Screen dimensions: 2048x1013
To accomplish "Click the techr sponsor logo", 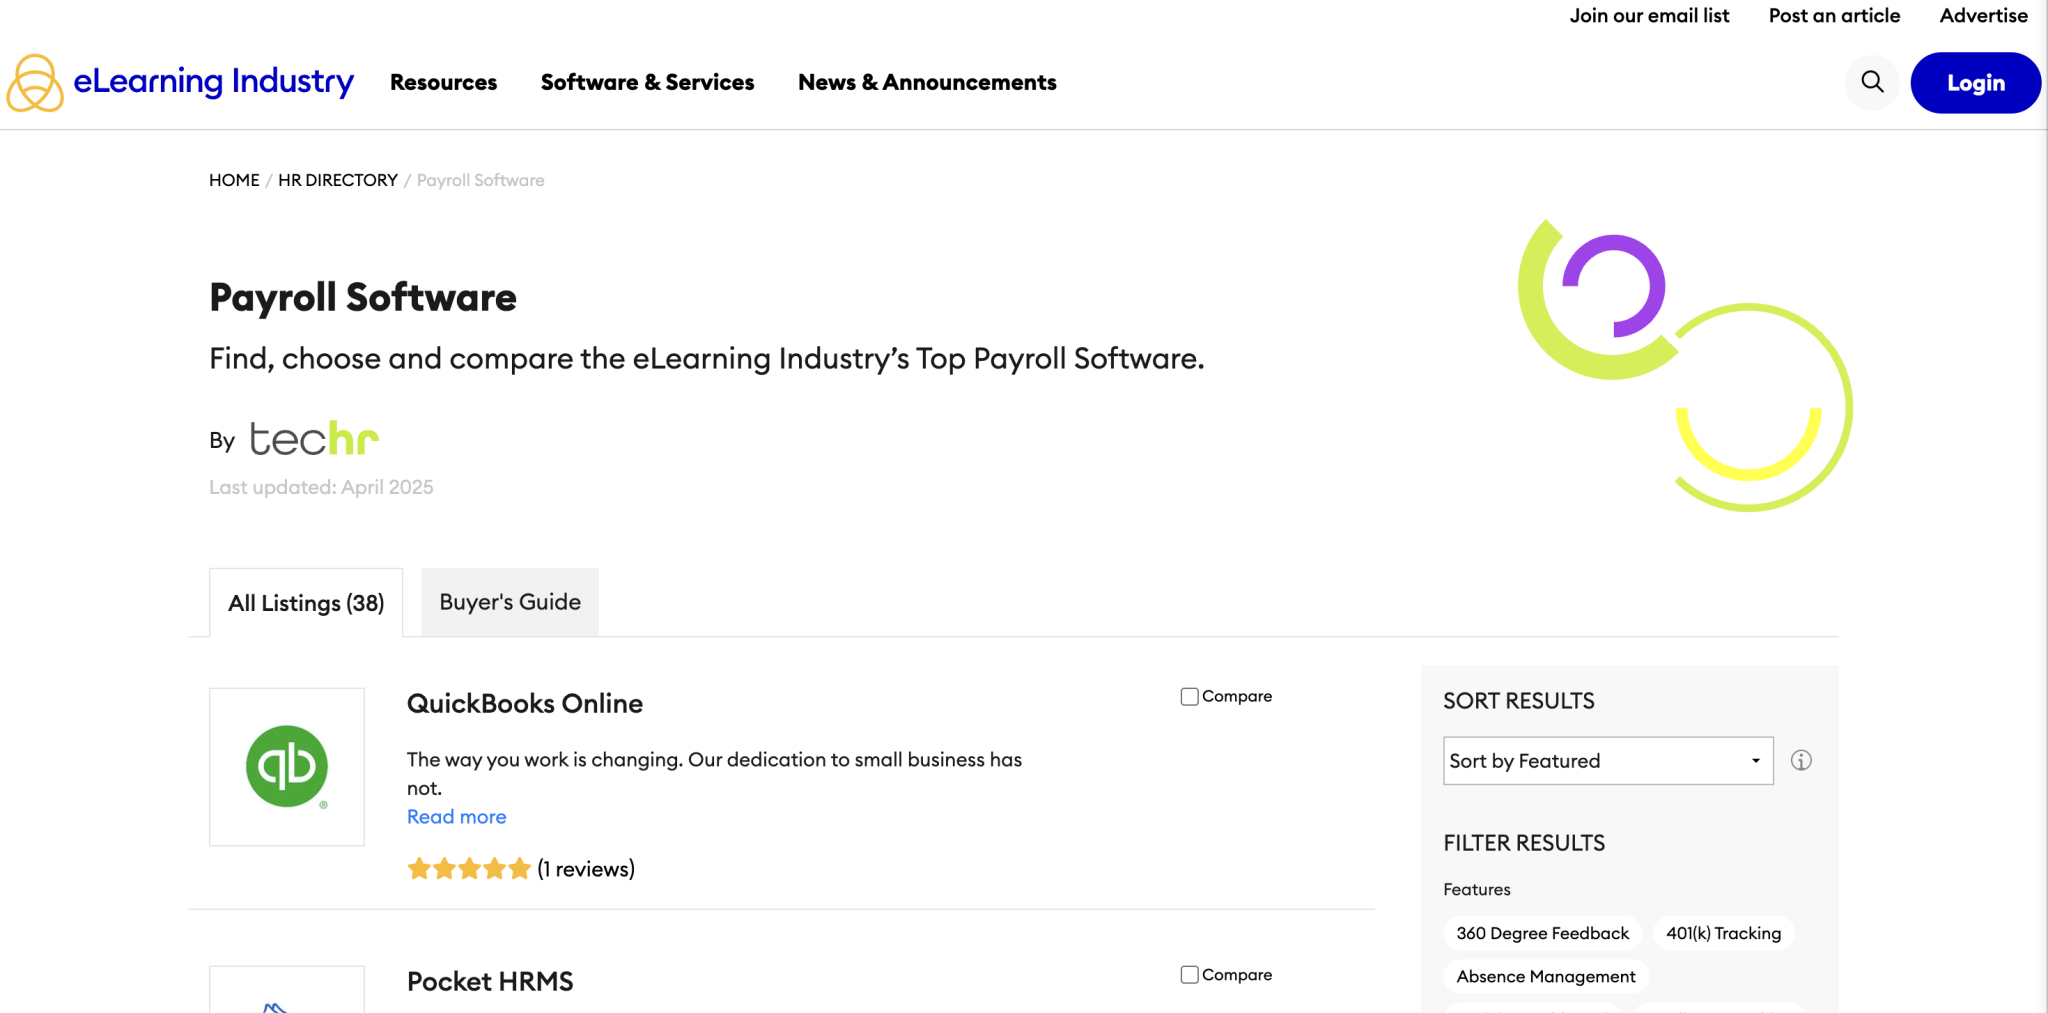I will pyautogui.click(x=314, y=439).
